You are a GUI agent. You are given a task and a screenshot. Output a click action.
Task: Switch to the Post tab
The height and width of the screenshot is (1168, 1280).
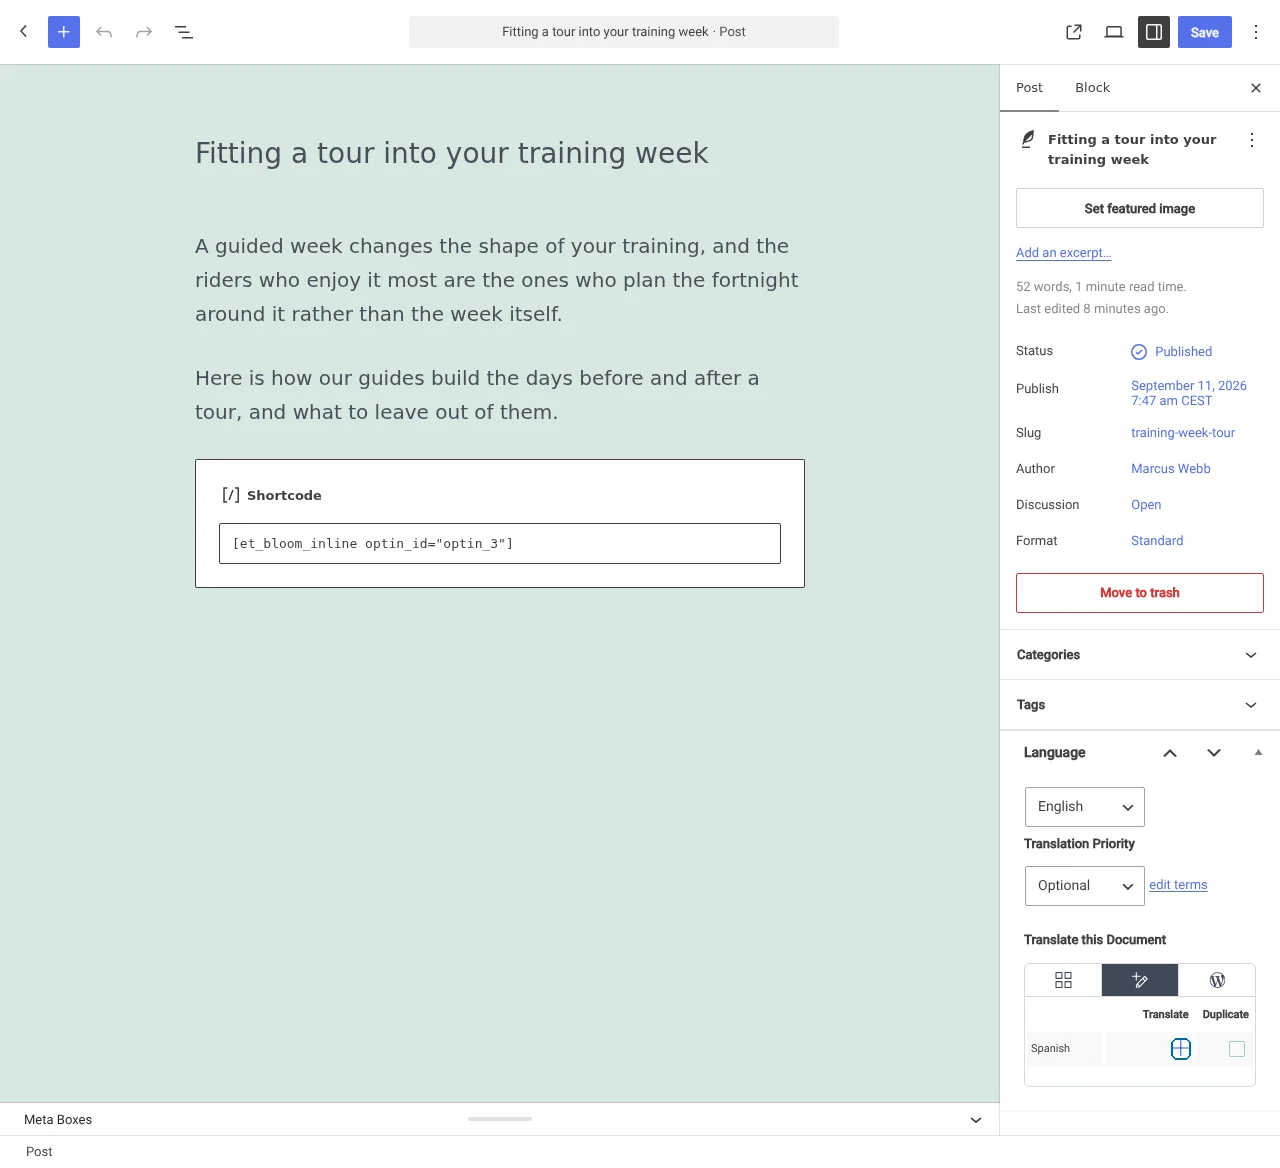(1029, 88)
